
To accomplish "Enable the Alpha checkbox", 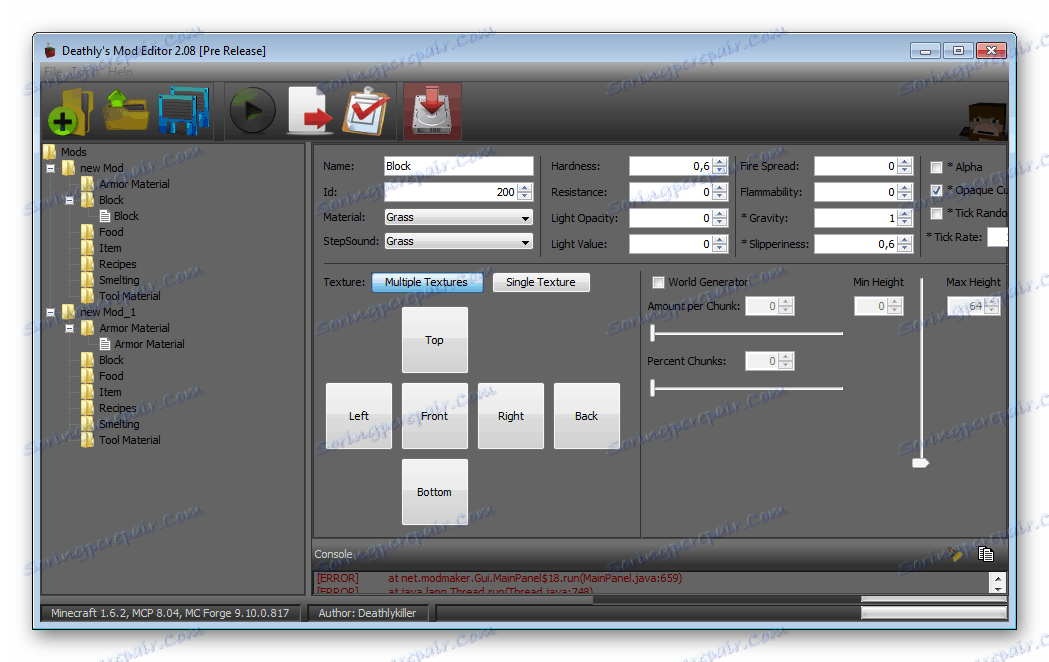I will 937,167.
